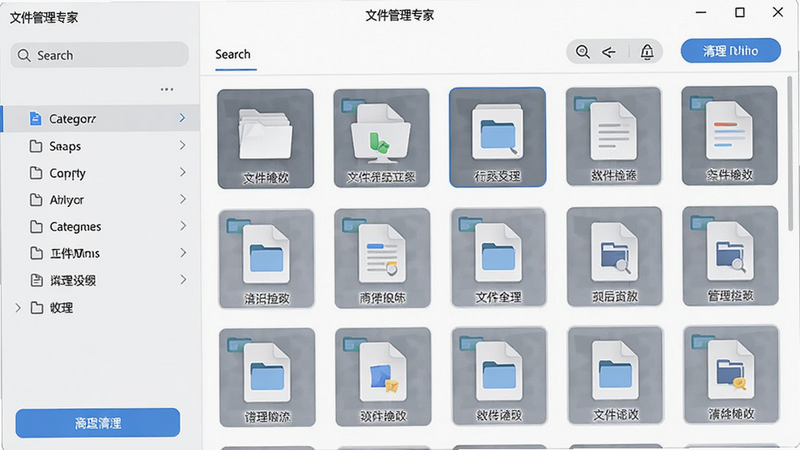Open the three-dots more options menu
This screenshot has width=800, height=450.
[167, 89]
